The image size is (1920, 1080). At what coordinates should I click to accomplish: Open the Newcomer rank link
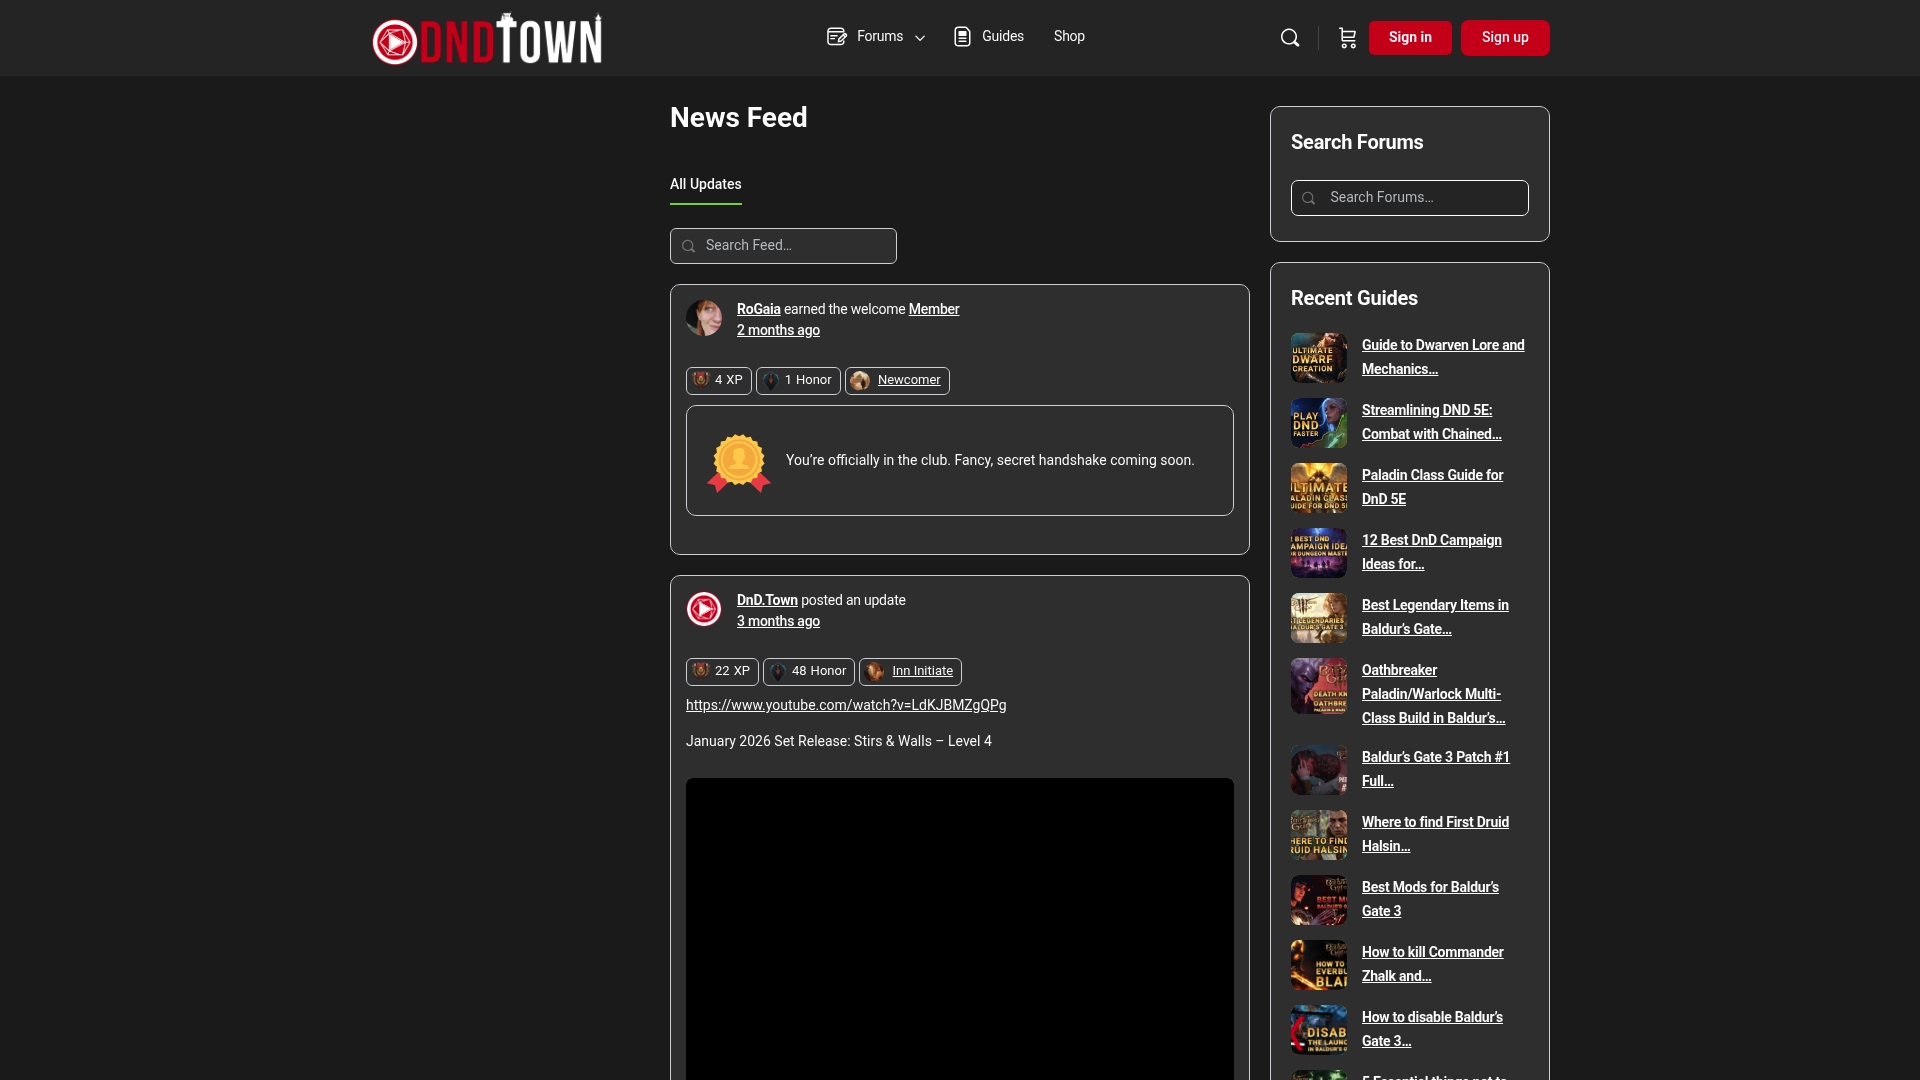click(909, 380)
